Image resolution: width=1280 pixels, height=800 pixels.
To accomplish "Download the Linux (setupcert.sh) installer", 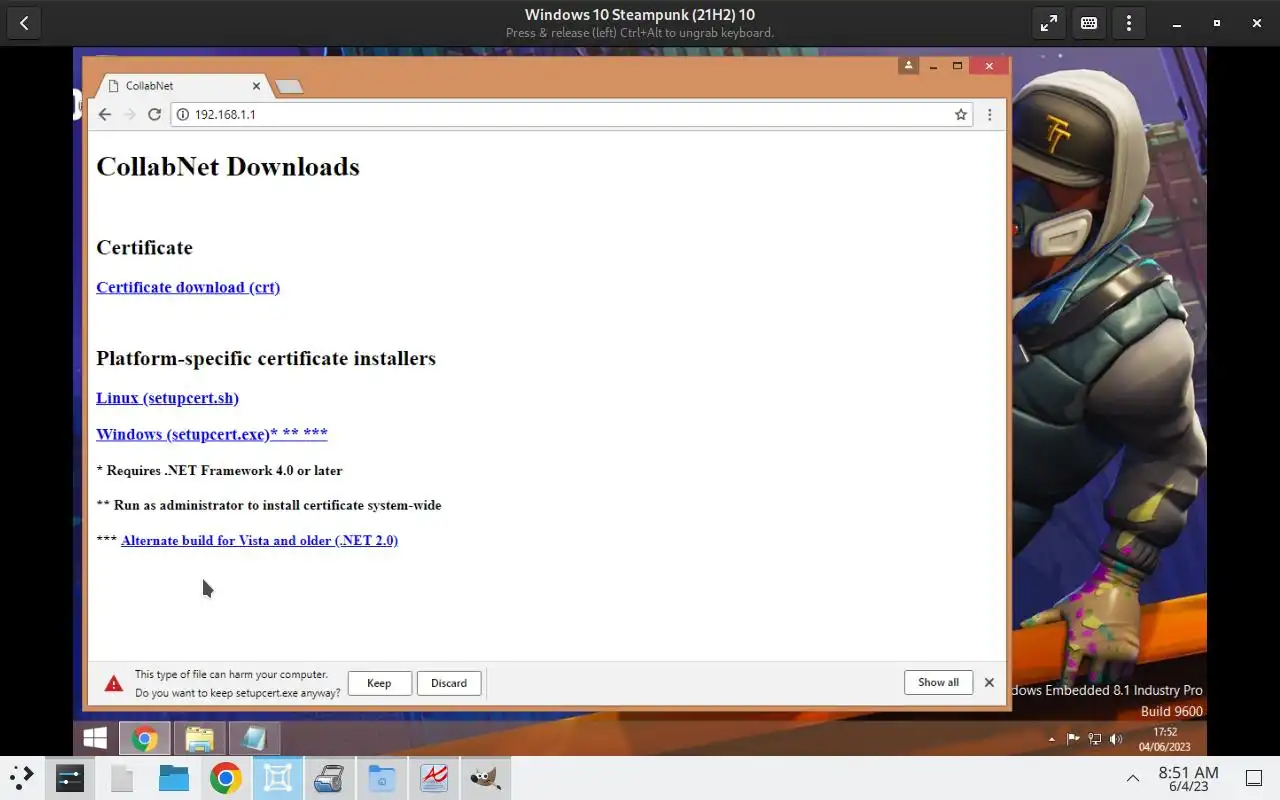I will [167, 398].
